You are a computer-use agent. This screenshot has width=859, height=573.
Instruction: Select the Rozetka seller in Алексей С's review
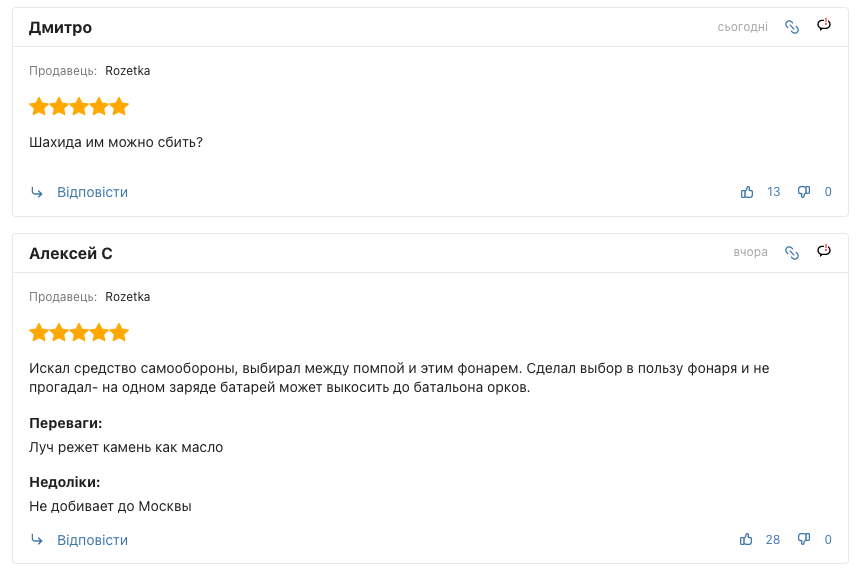pyautogui.click(x=128, y=296)
